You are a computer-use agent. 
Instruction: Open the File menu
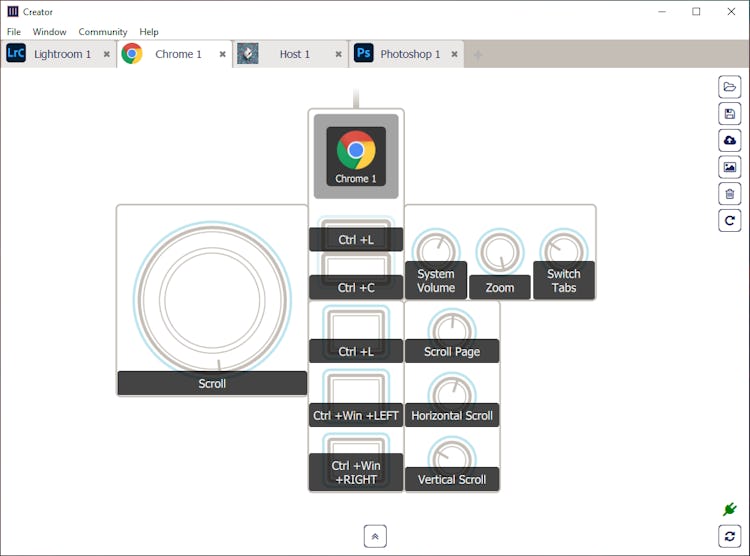point(14,32)
